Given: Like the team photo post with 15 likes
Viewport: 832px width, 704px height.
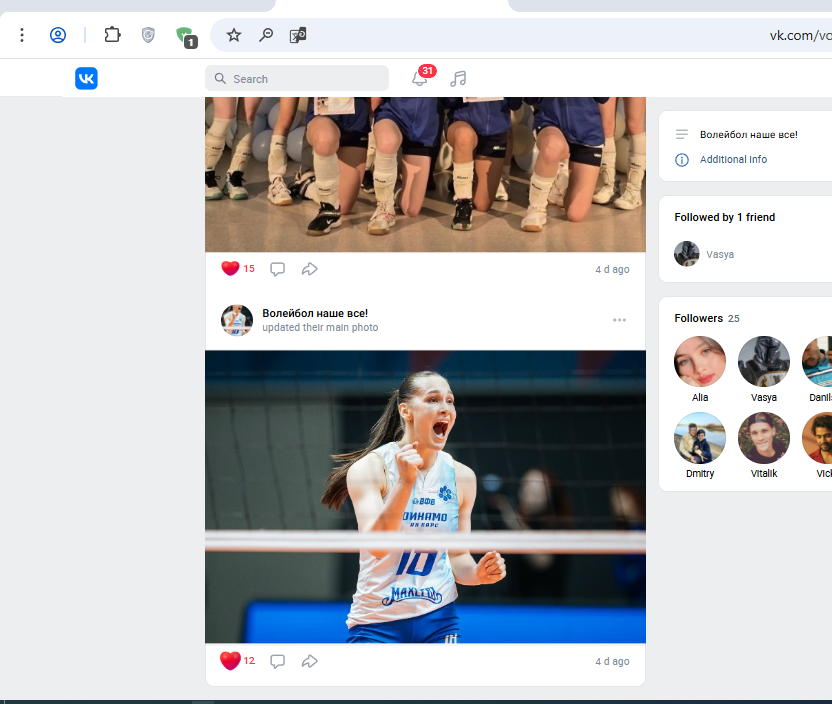Looking at the screenshot, I should (x=238, y=268).
